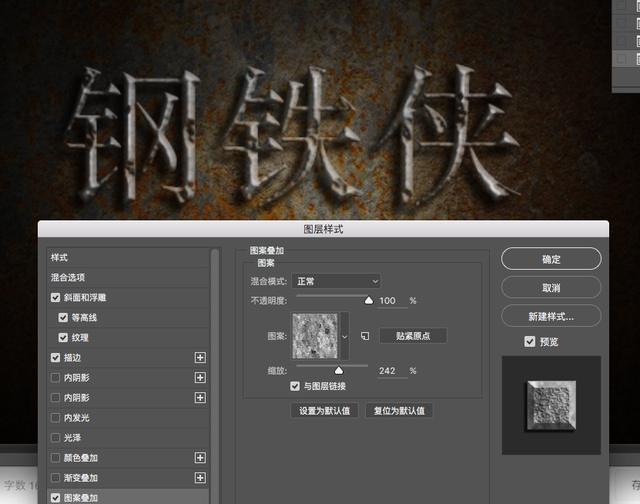640x504 pixels.
Task: Uncheck the 图案叠加 checkbox
Action: click(x=56, y=498)
